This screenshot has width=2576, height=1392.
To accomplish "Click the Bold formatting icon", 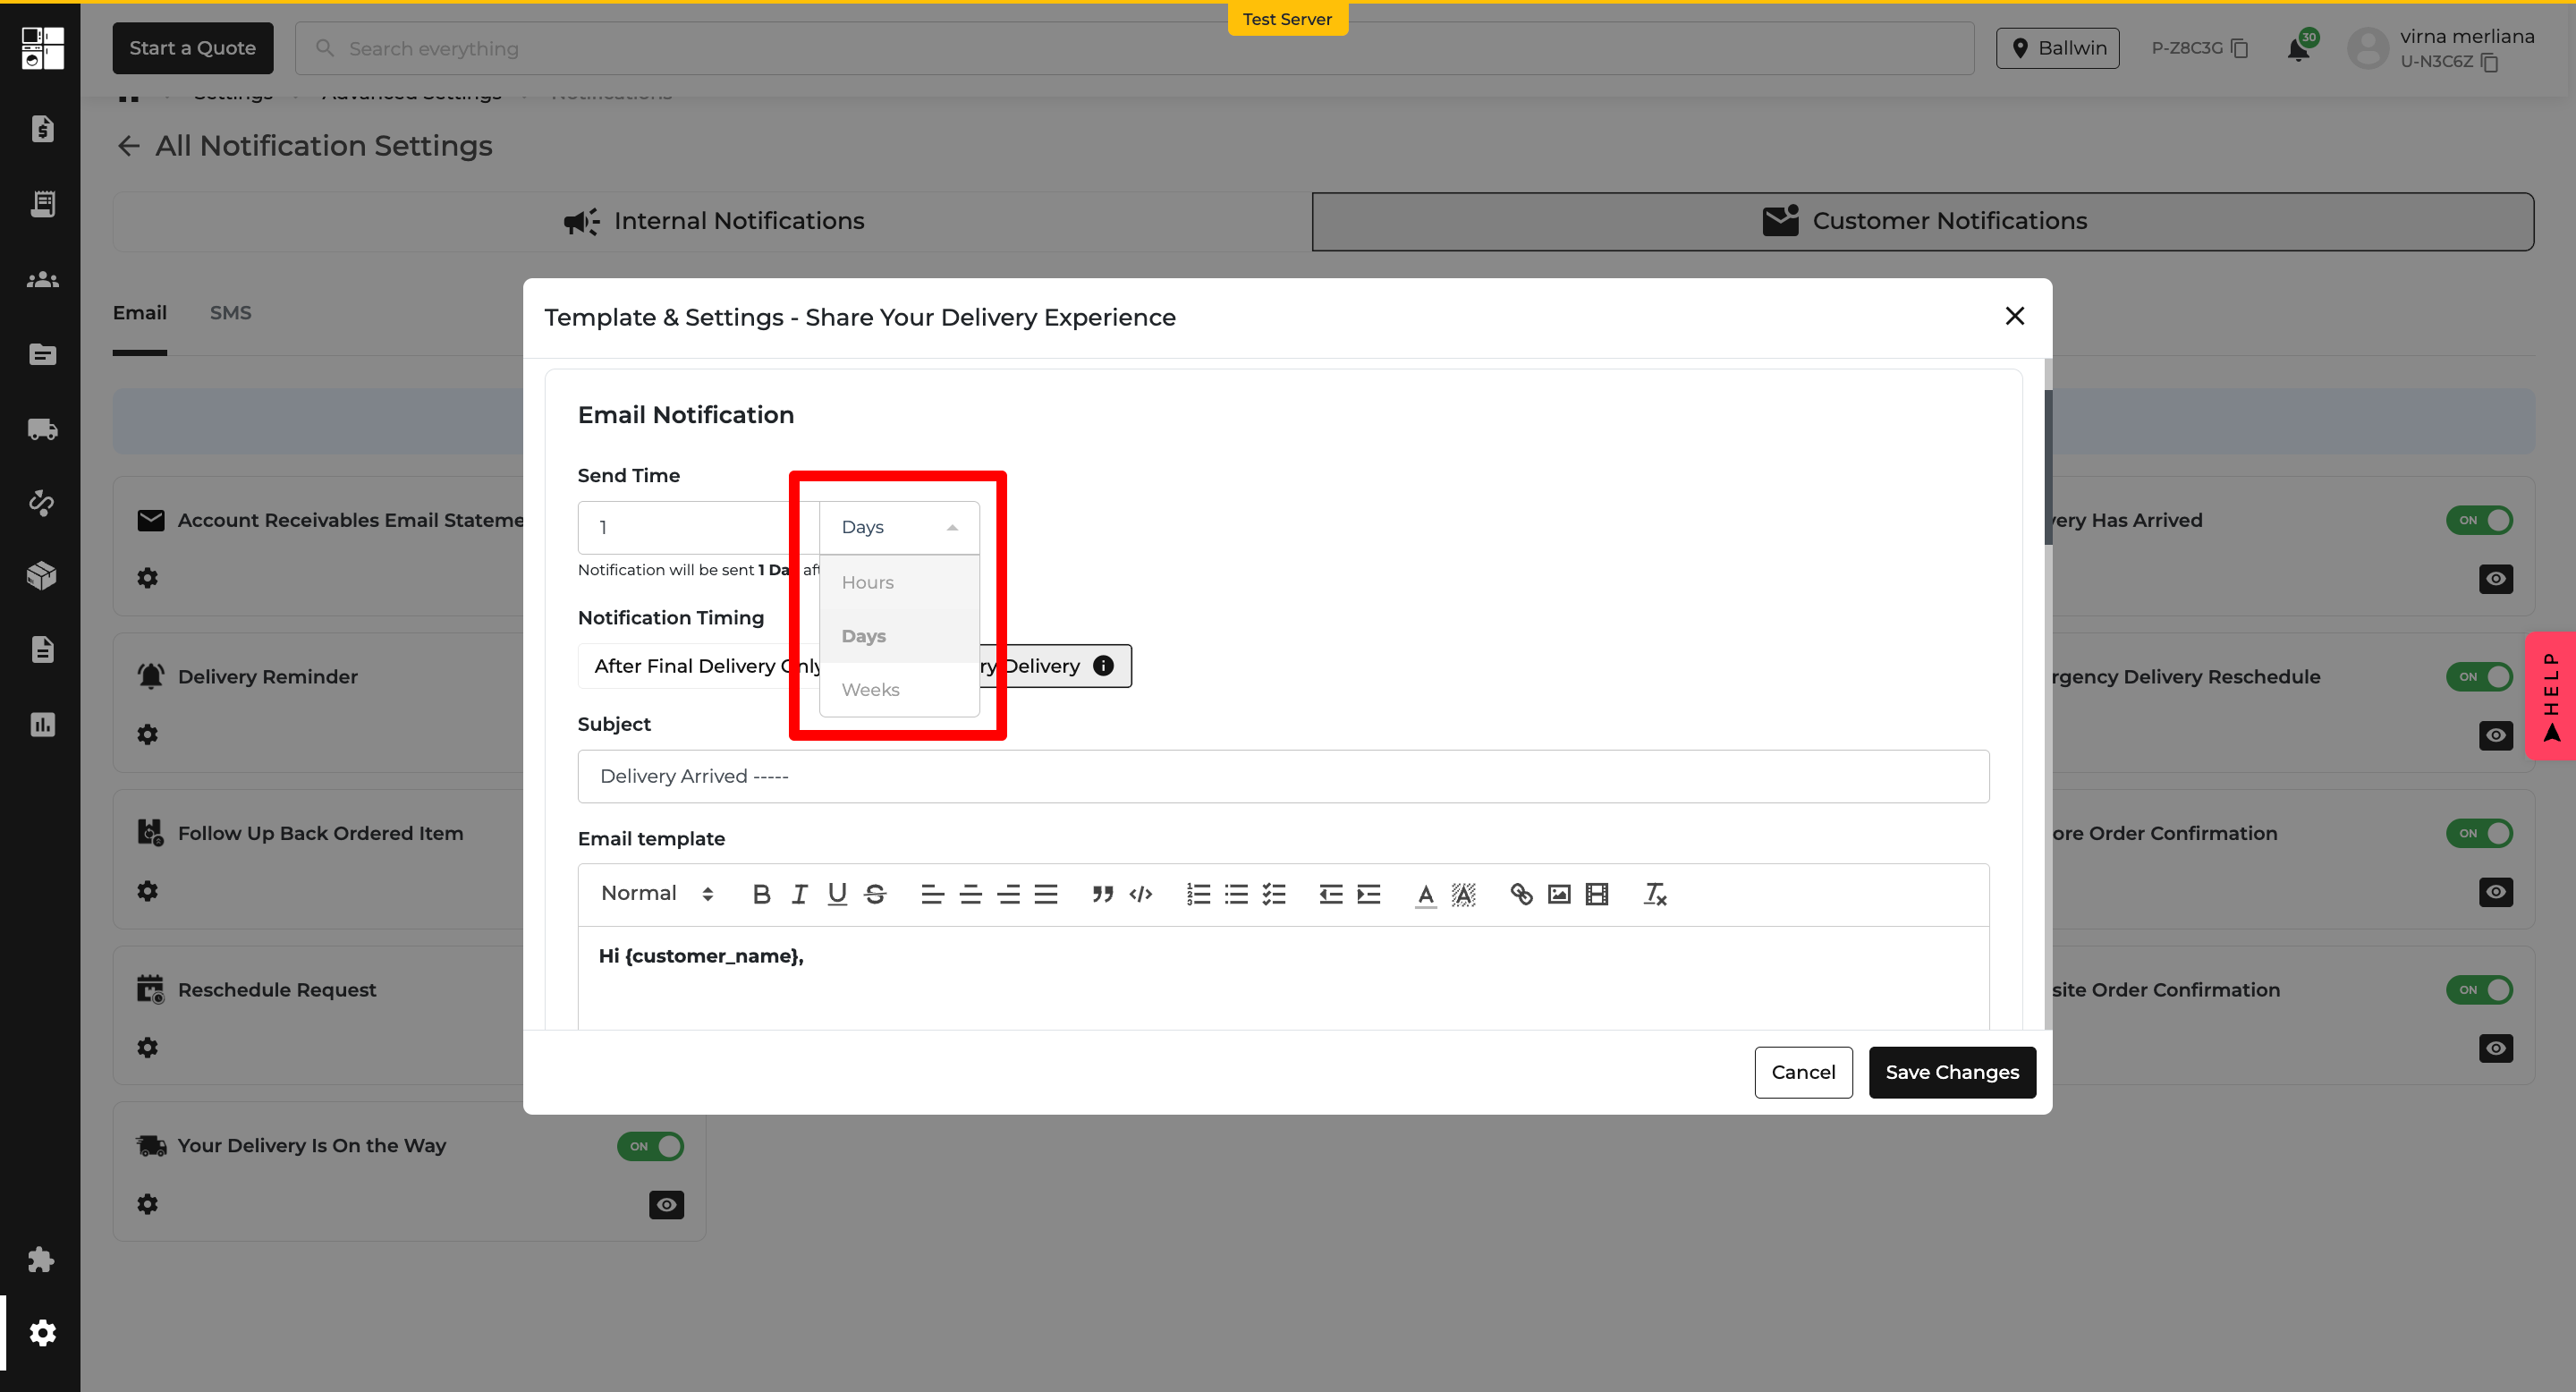I will click(x=761, y=894).
